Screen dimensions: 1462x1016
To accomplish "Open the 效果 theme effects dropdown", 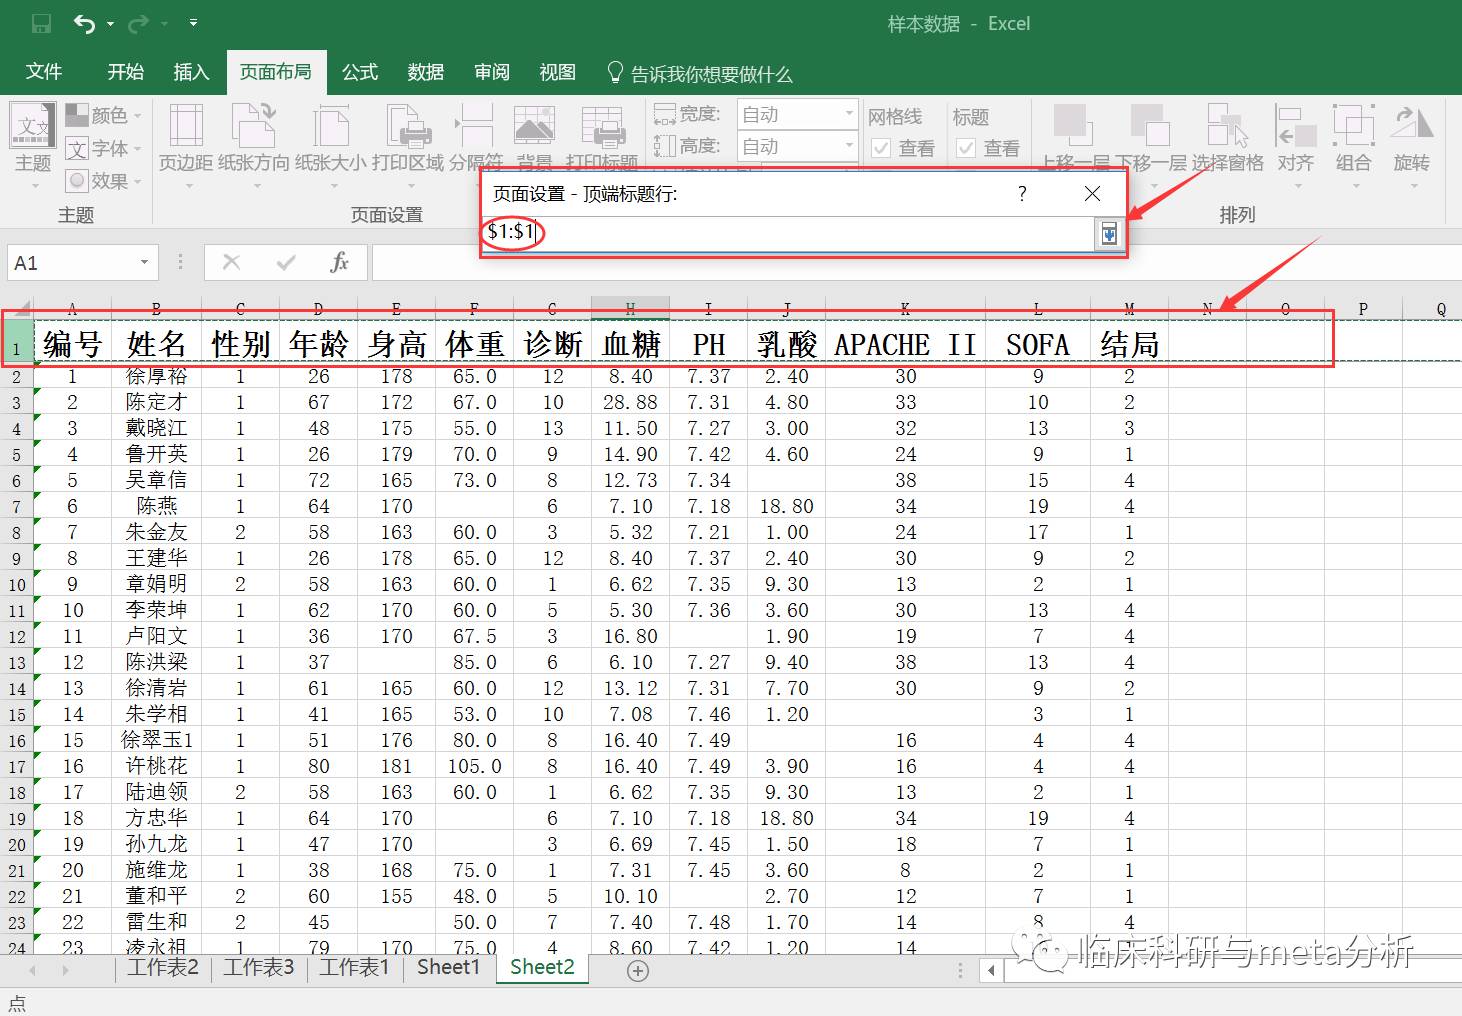I will [104, 180].
